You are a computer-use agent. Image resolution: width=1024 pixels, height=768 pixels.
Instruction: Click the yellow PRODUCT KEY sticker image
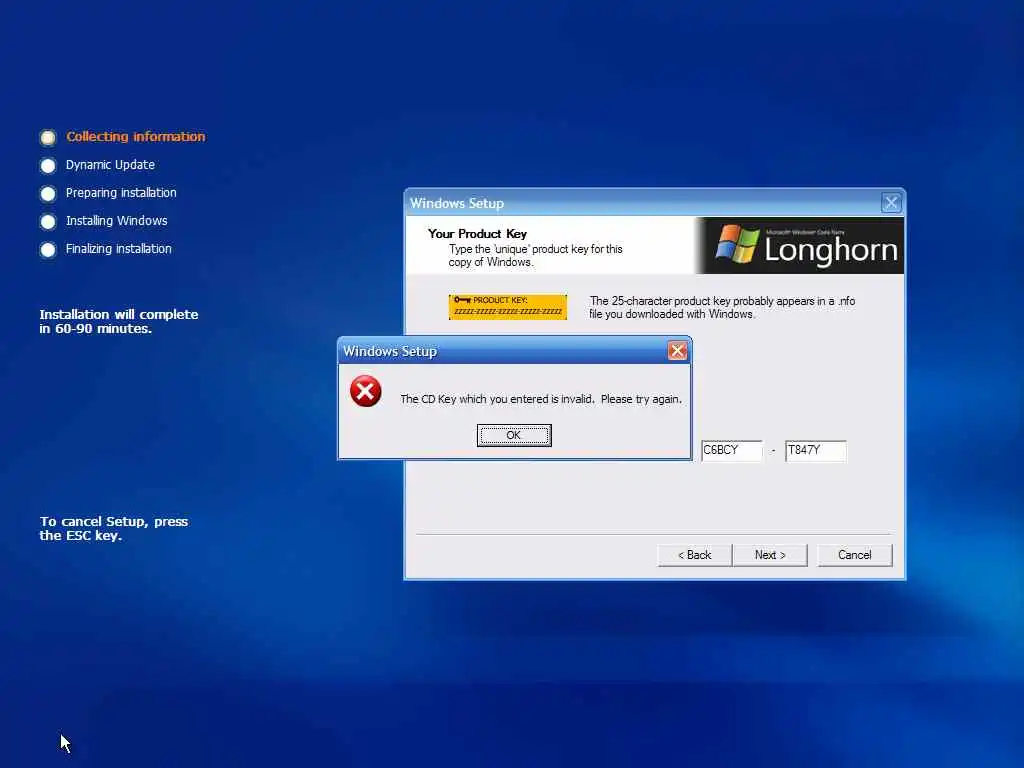(507, 307)
